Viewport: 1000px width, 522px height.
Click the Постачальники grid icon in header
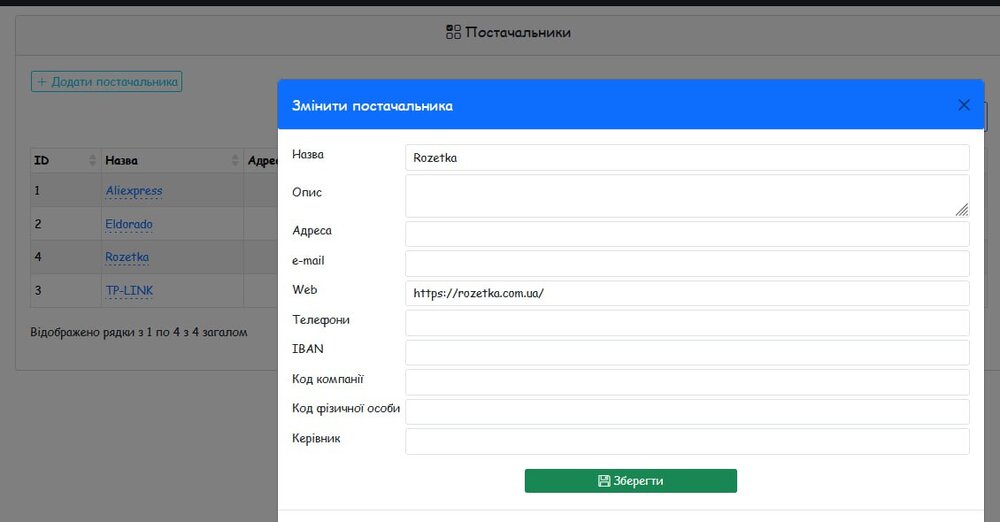coord(453,32)
